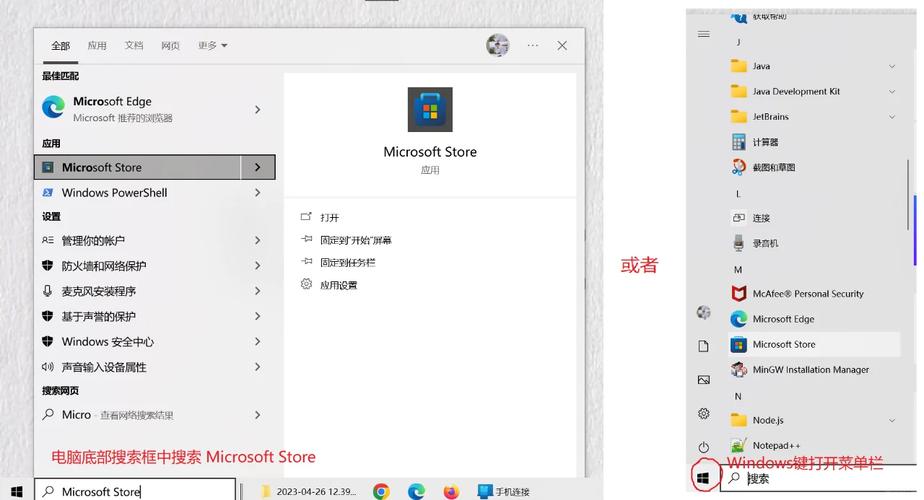Image resolution: width=924 pixels, height=500 pixels.
Task: Click 打开 to open Microsoft Store
Action: click(321, 218)
